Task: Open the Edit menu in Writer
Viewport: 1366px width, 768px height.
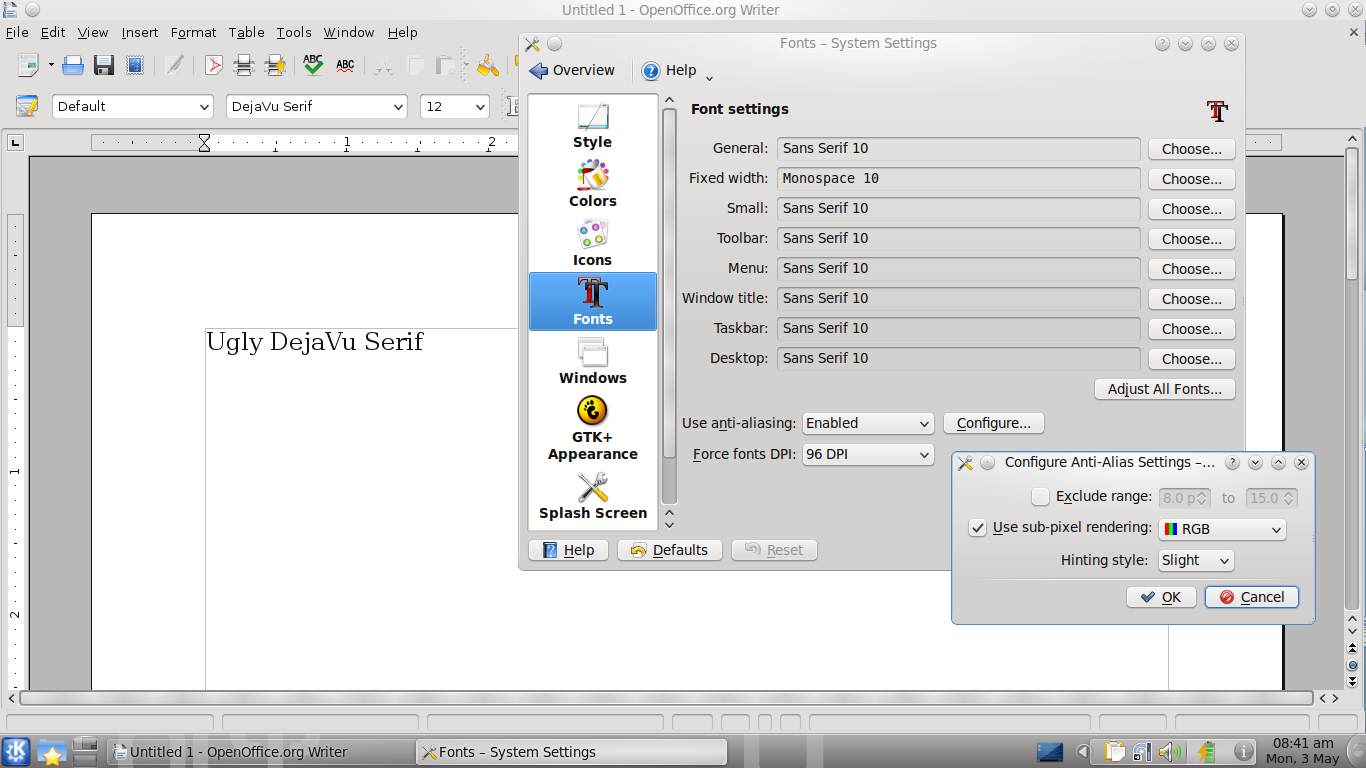Action: pos(53,32)
